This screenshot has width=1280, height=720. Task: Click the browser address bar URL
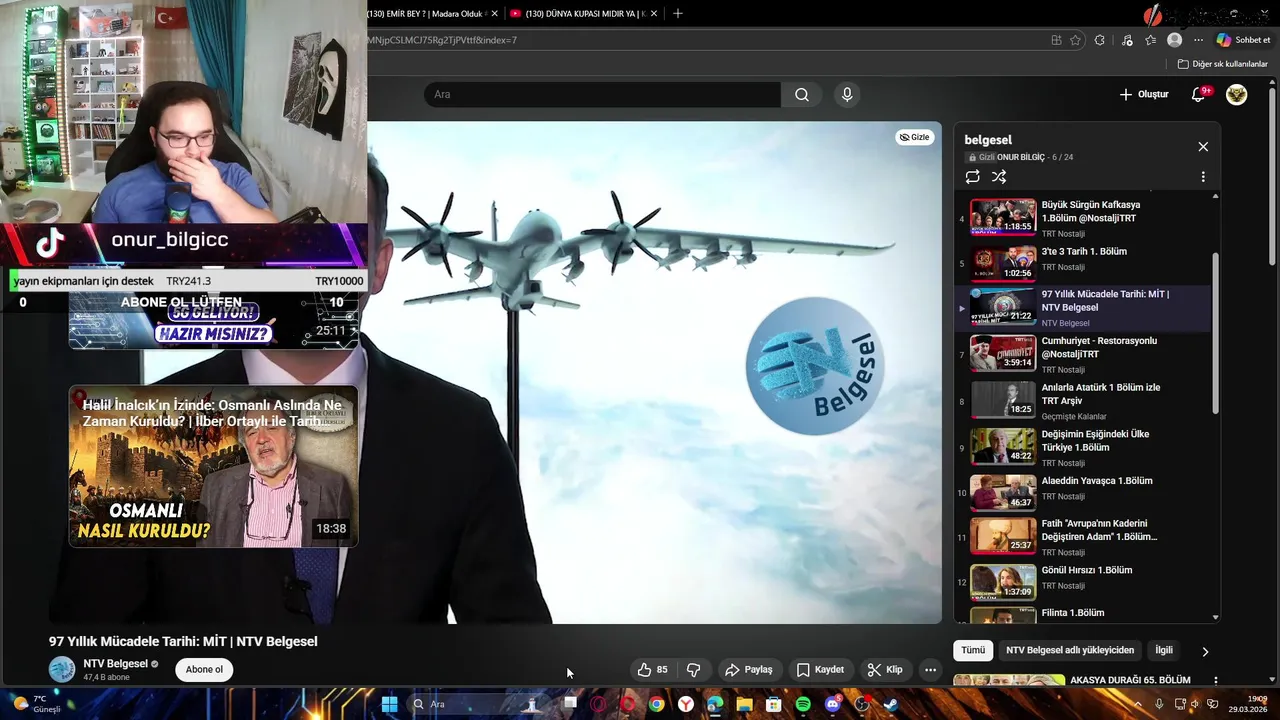442,40
